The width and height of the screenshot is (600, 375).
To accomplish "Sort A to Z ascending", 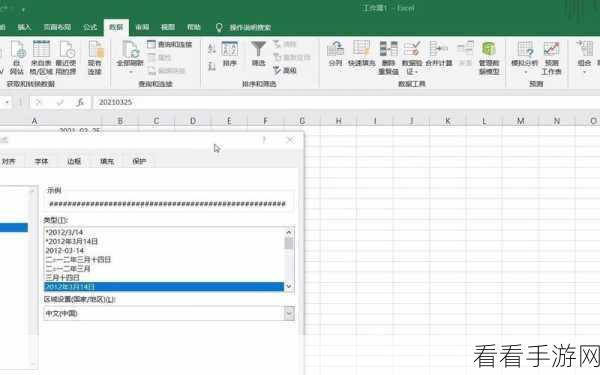I will click(x=212, y=49).
